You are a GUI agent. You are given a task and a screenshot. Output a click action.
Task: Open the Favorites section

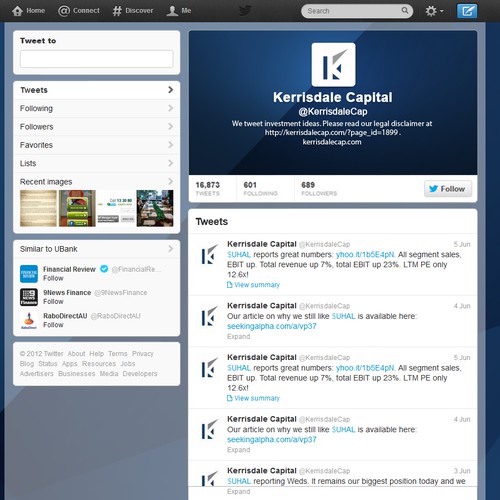97,145
